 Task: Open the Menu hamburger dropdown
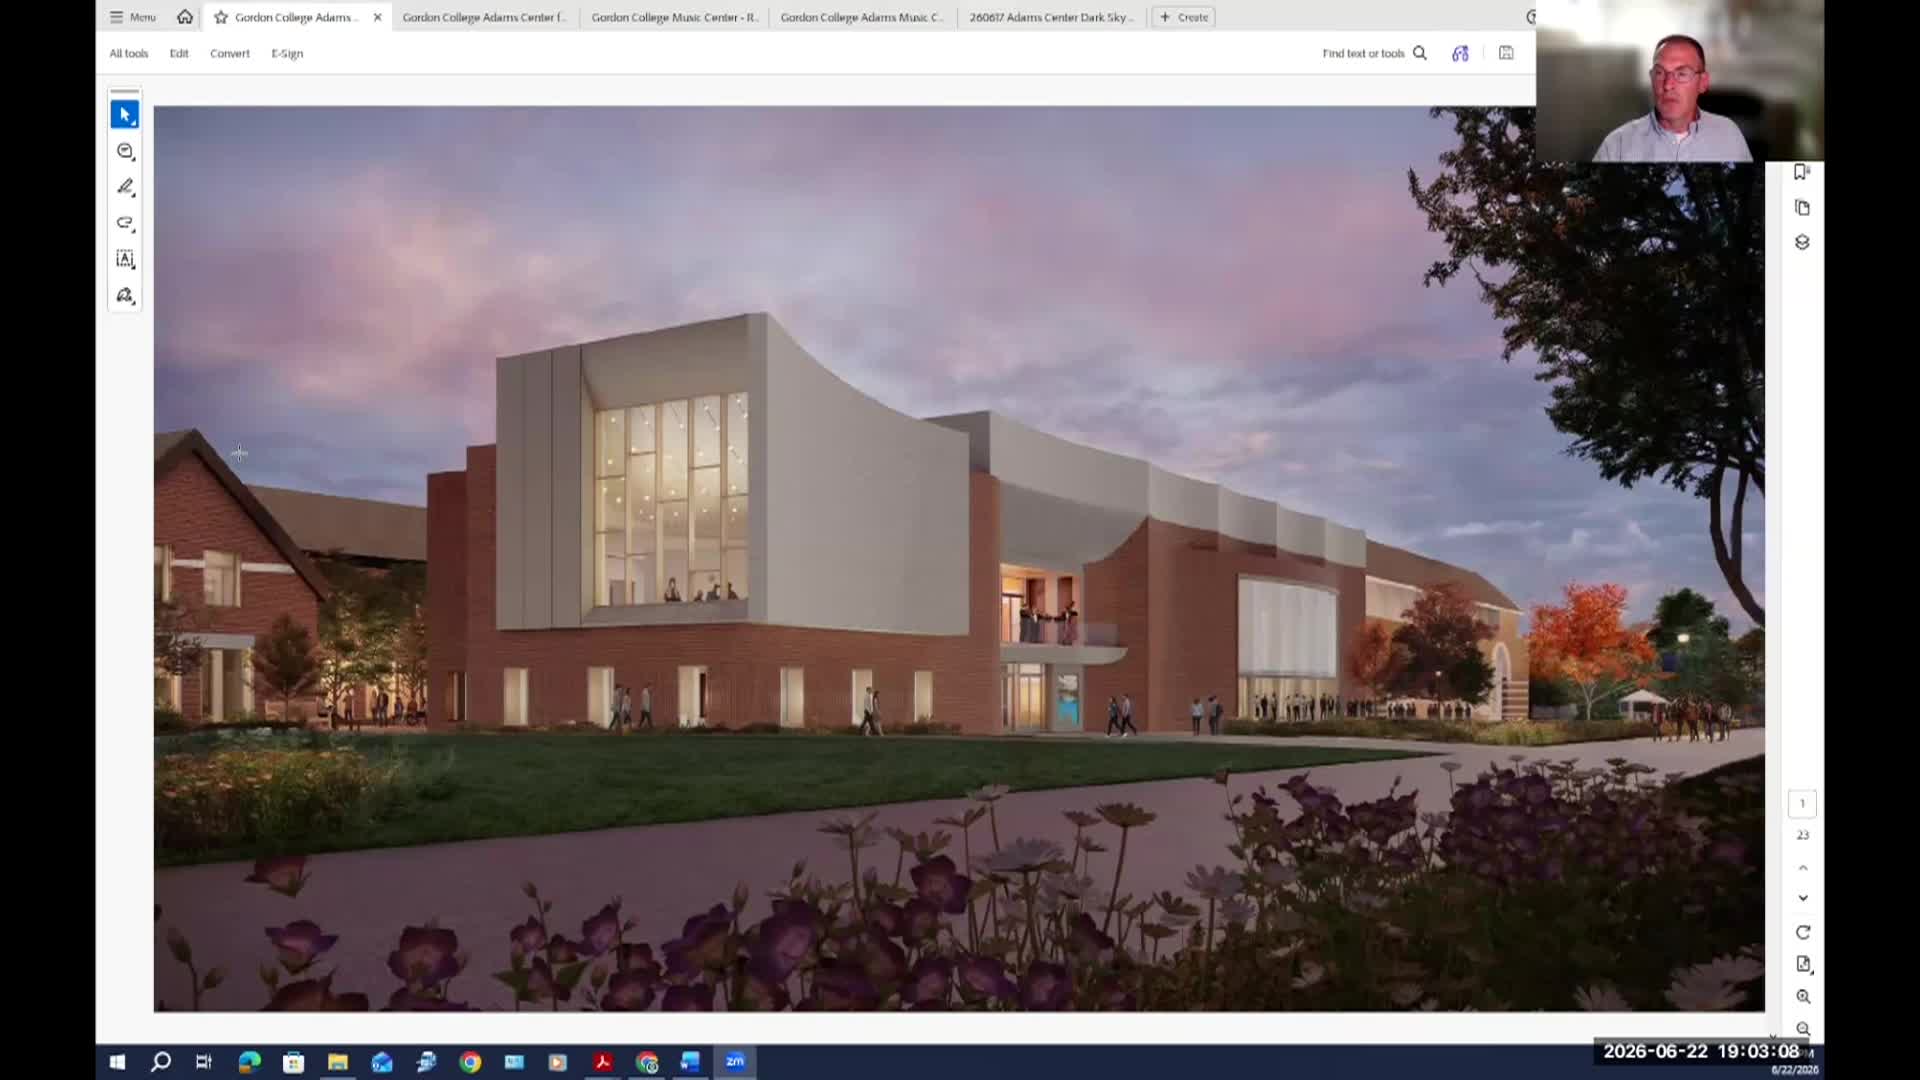click(133, 17)
